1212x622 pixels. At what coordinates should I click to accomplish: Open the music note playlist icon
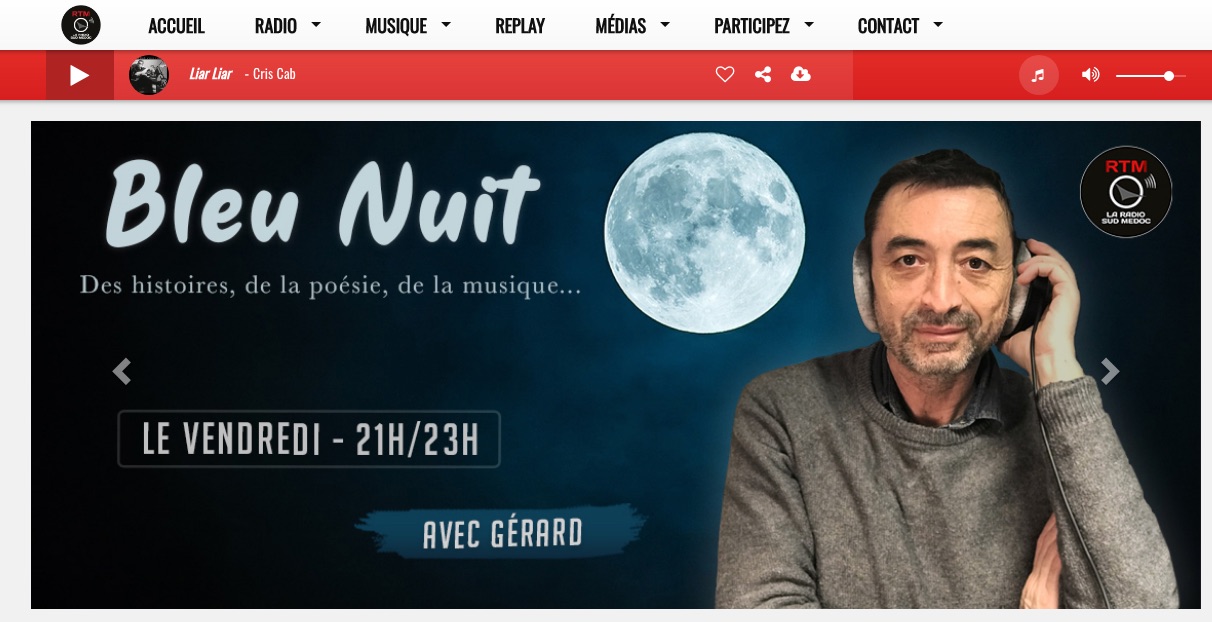[x=1038, y=75]
